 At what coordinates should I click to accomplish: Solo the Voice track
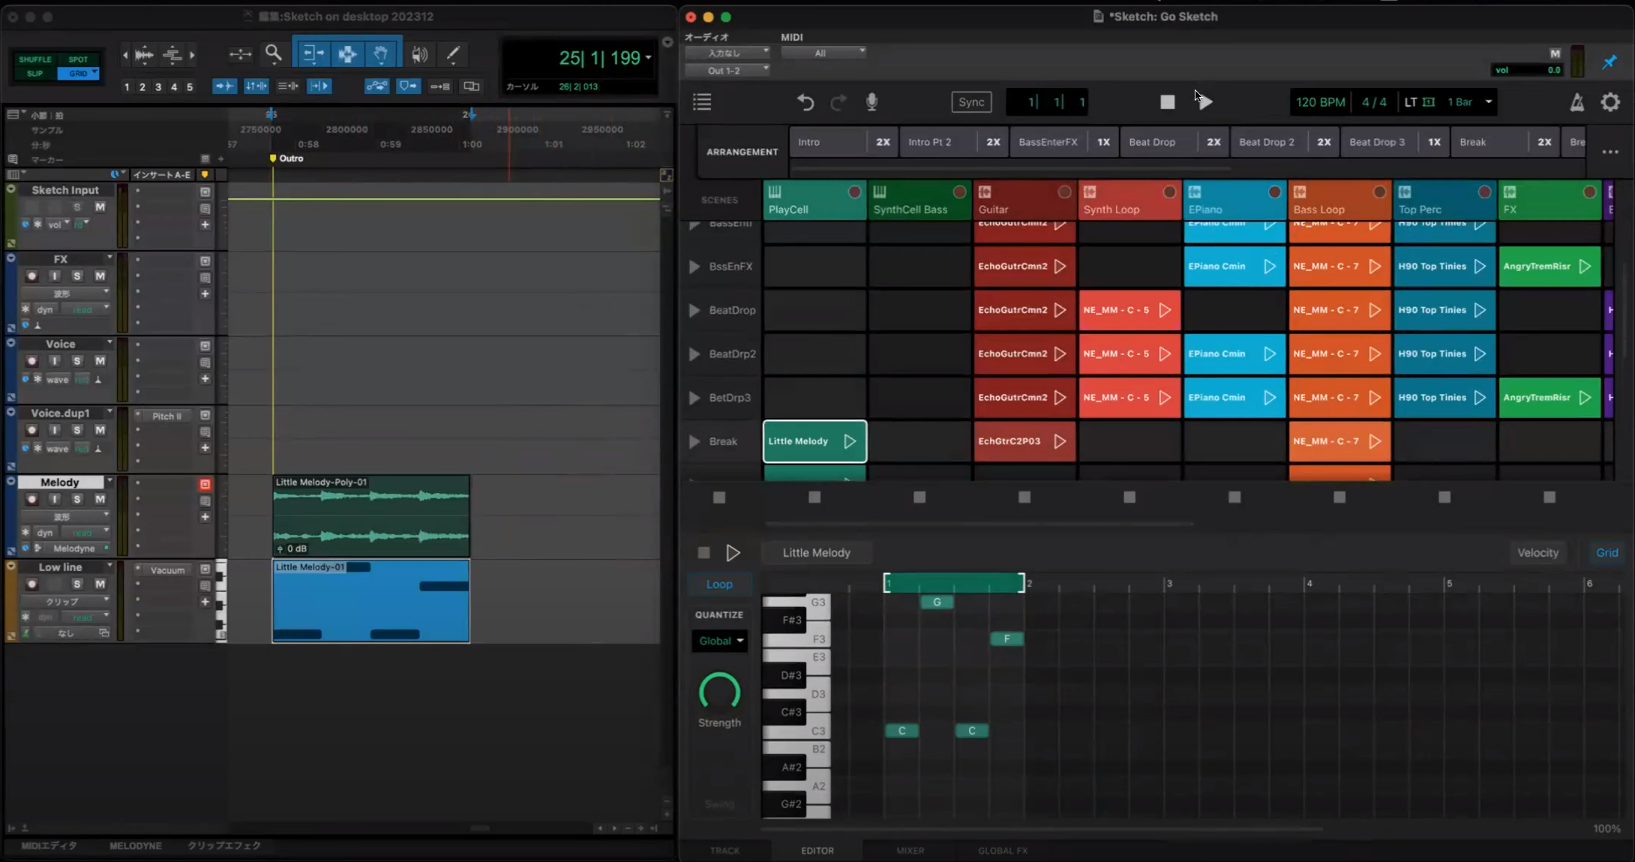tap(77, 361)
